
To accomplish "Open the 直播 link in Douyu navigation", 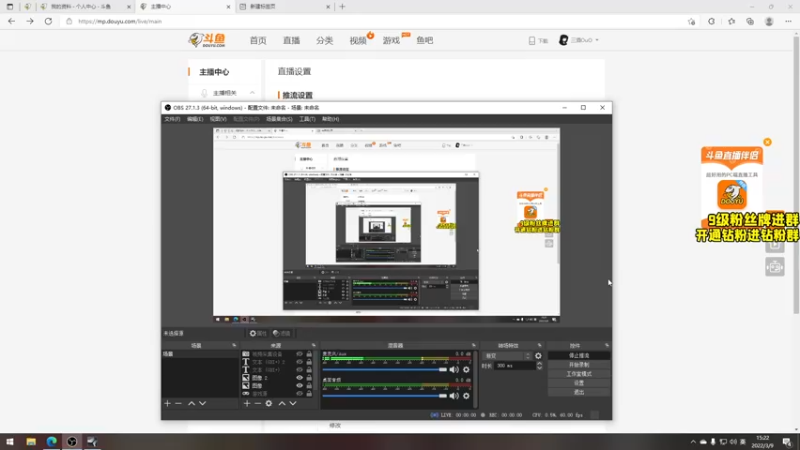I will tap(291, 40).
